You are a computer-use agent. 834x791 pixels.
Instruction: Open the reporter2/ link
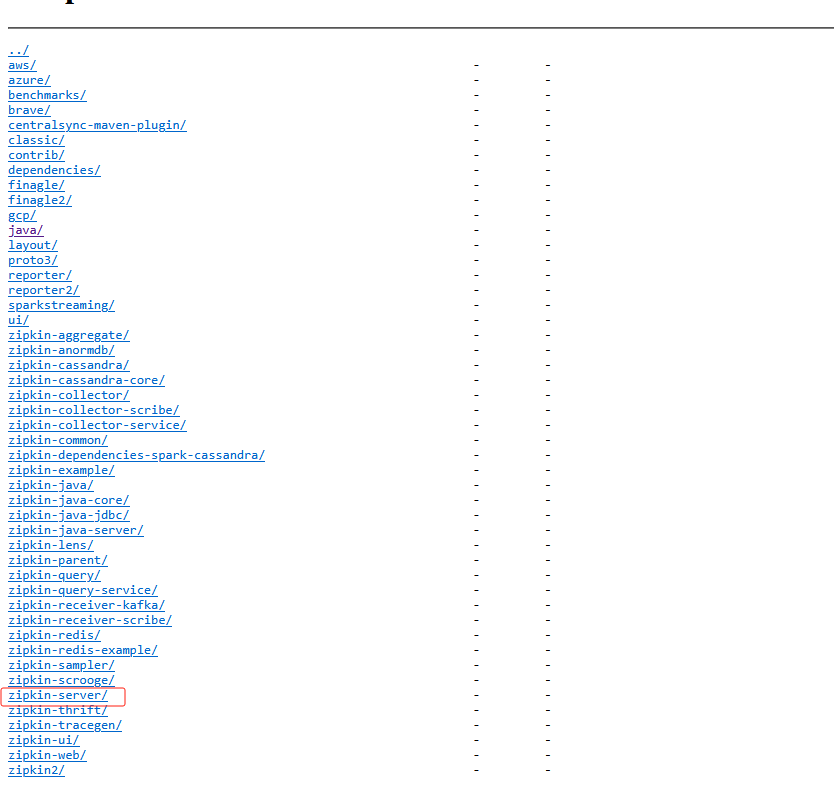click(44, 290)
